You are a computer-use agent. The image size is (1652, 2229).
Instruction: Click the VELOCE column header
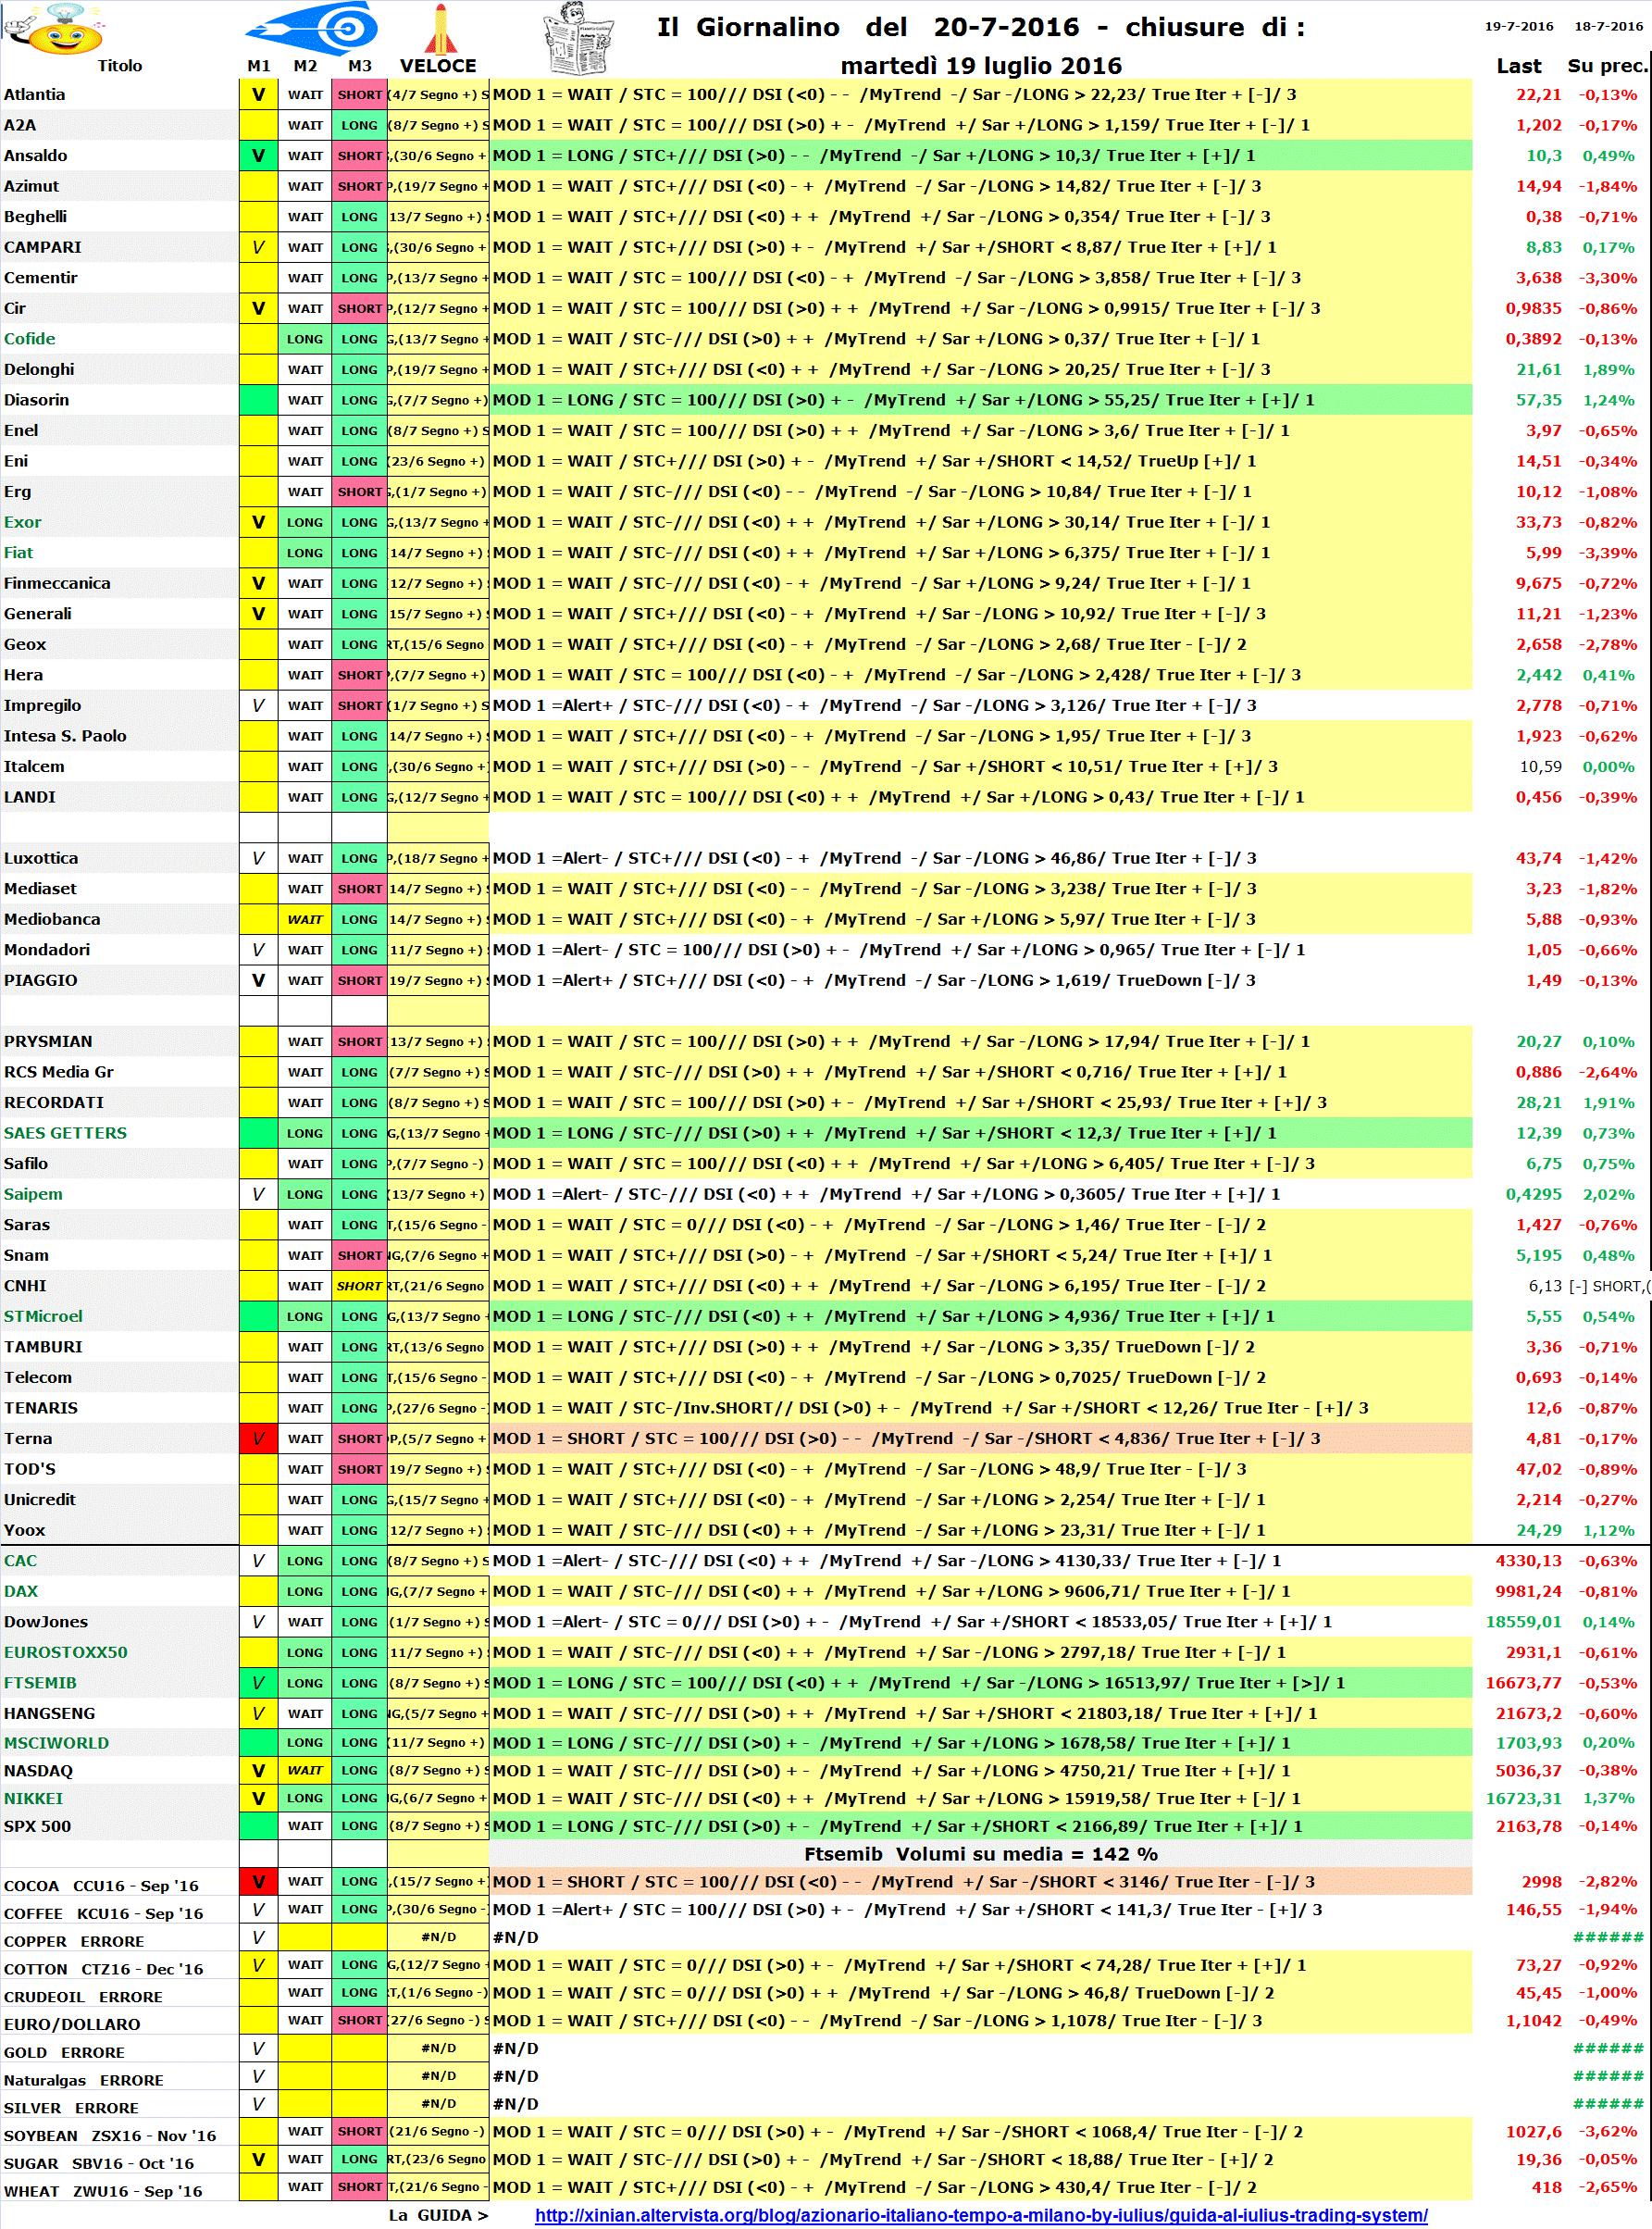point(438,66)
